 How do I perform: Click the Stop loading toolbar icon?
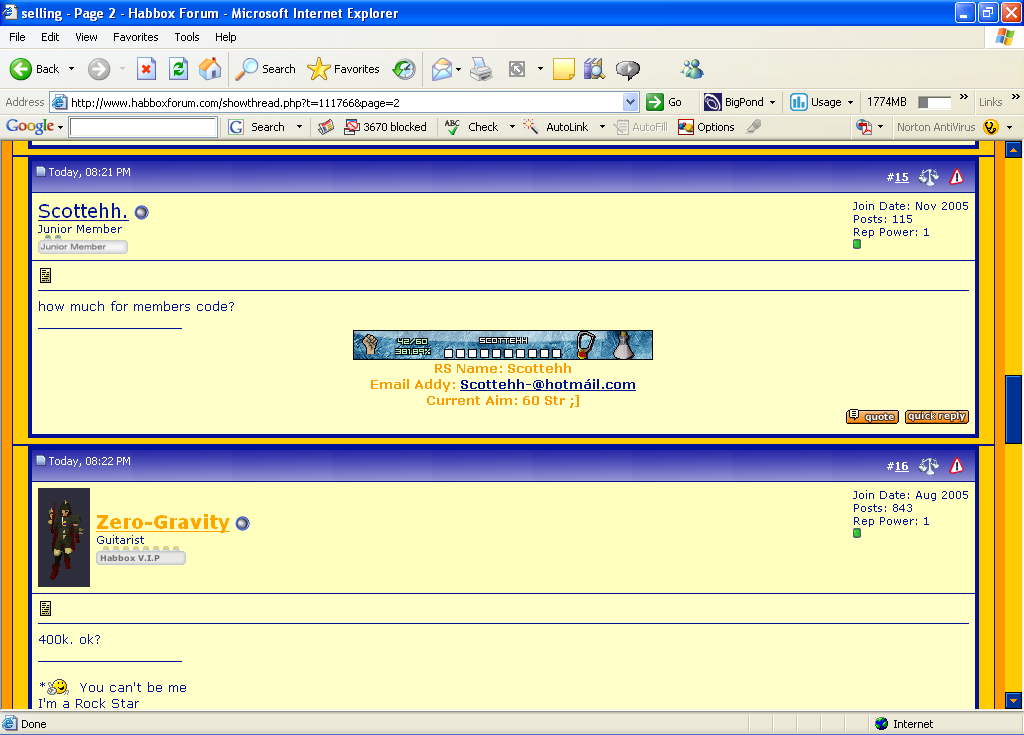(x=146, y=69)
